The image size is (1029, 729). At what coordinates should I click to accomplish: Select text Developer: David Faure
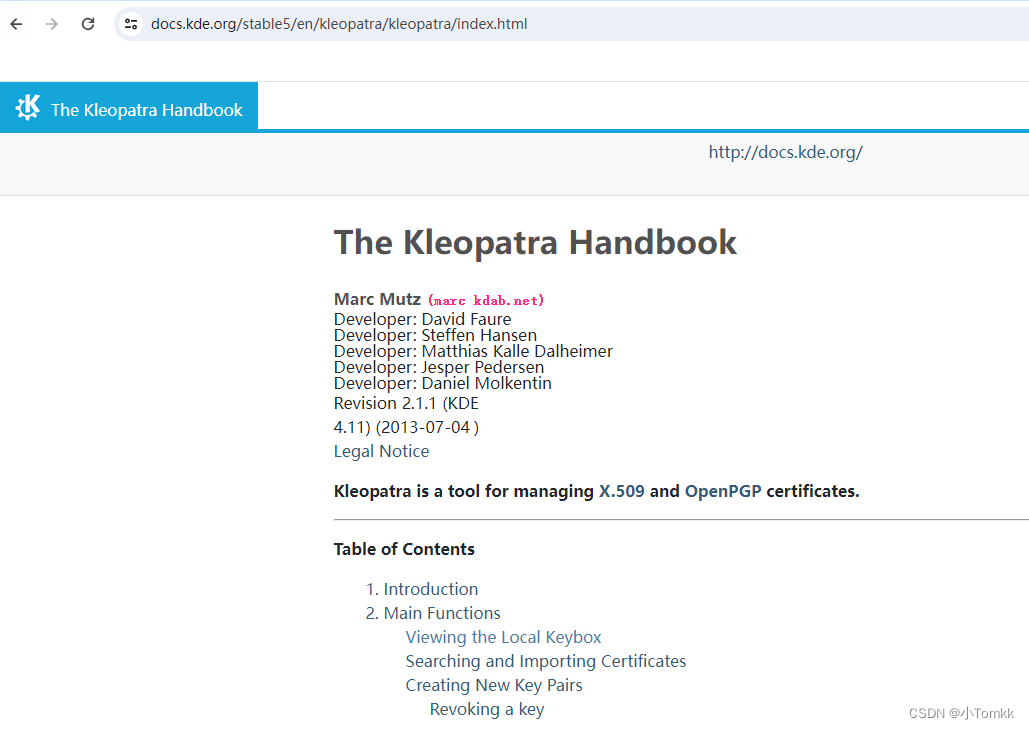point(423,320)
